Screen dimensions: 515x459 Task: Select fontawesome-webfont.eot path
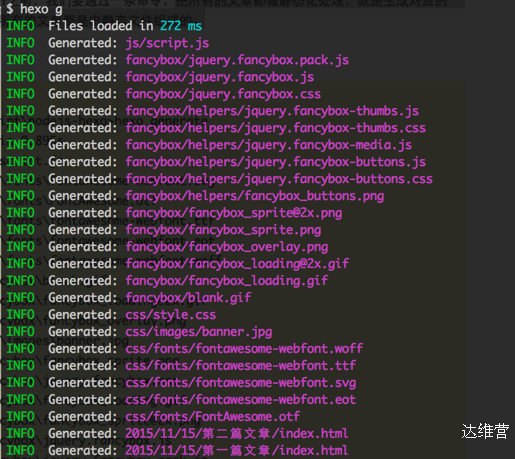click(241, 400)
